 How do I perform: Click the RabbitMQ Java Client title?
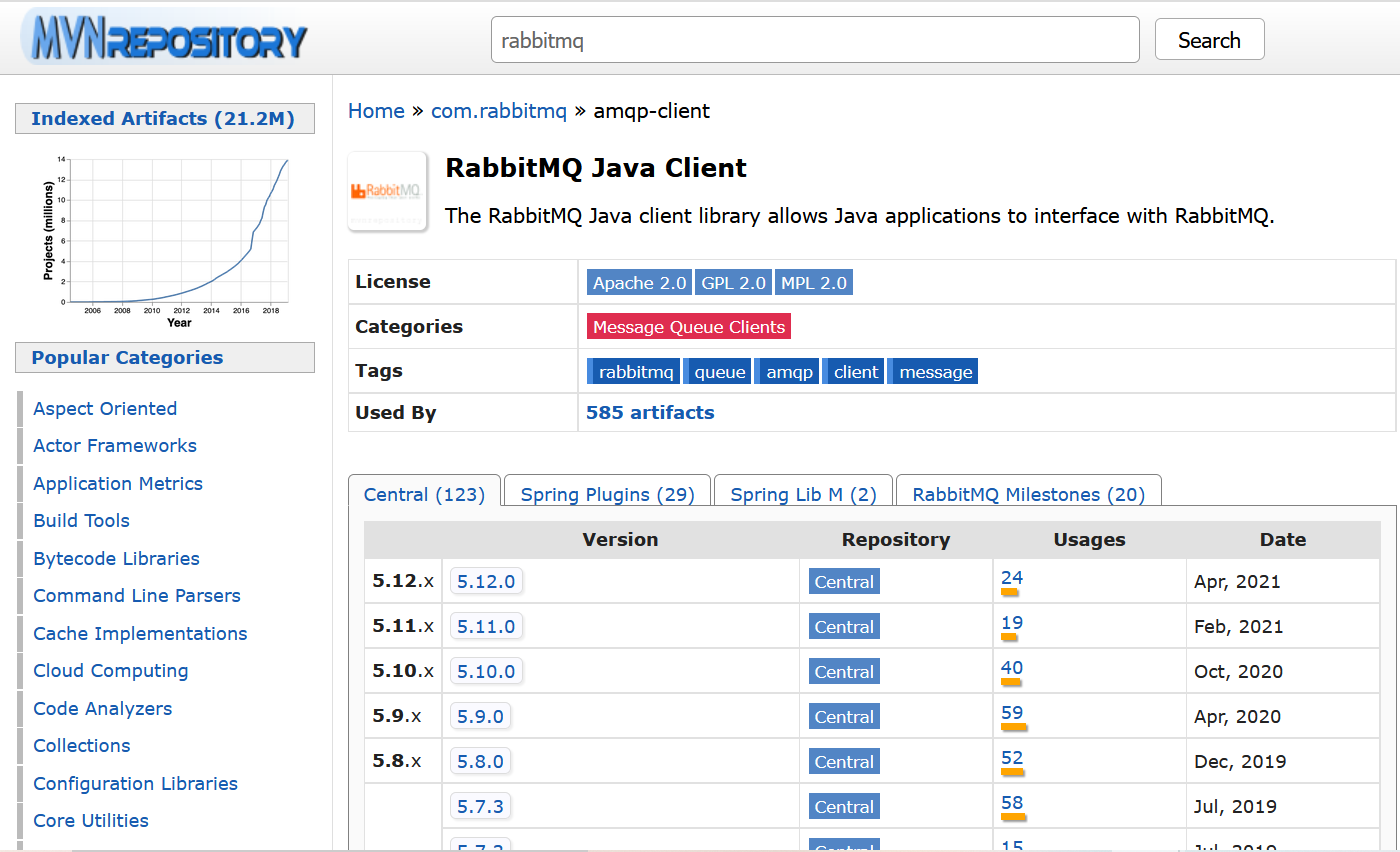(596, 168)
